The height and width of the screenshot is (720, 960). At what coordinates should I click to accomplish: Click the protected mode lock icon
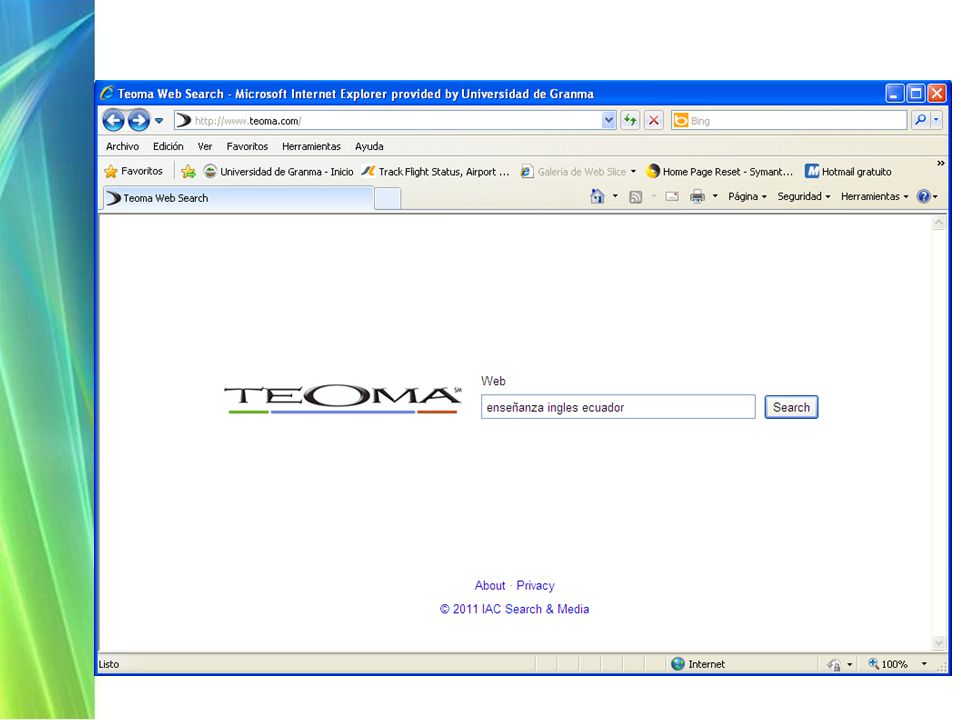pyautogui.click(x=834, y=664)
